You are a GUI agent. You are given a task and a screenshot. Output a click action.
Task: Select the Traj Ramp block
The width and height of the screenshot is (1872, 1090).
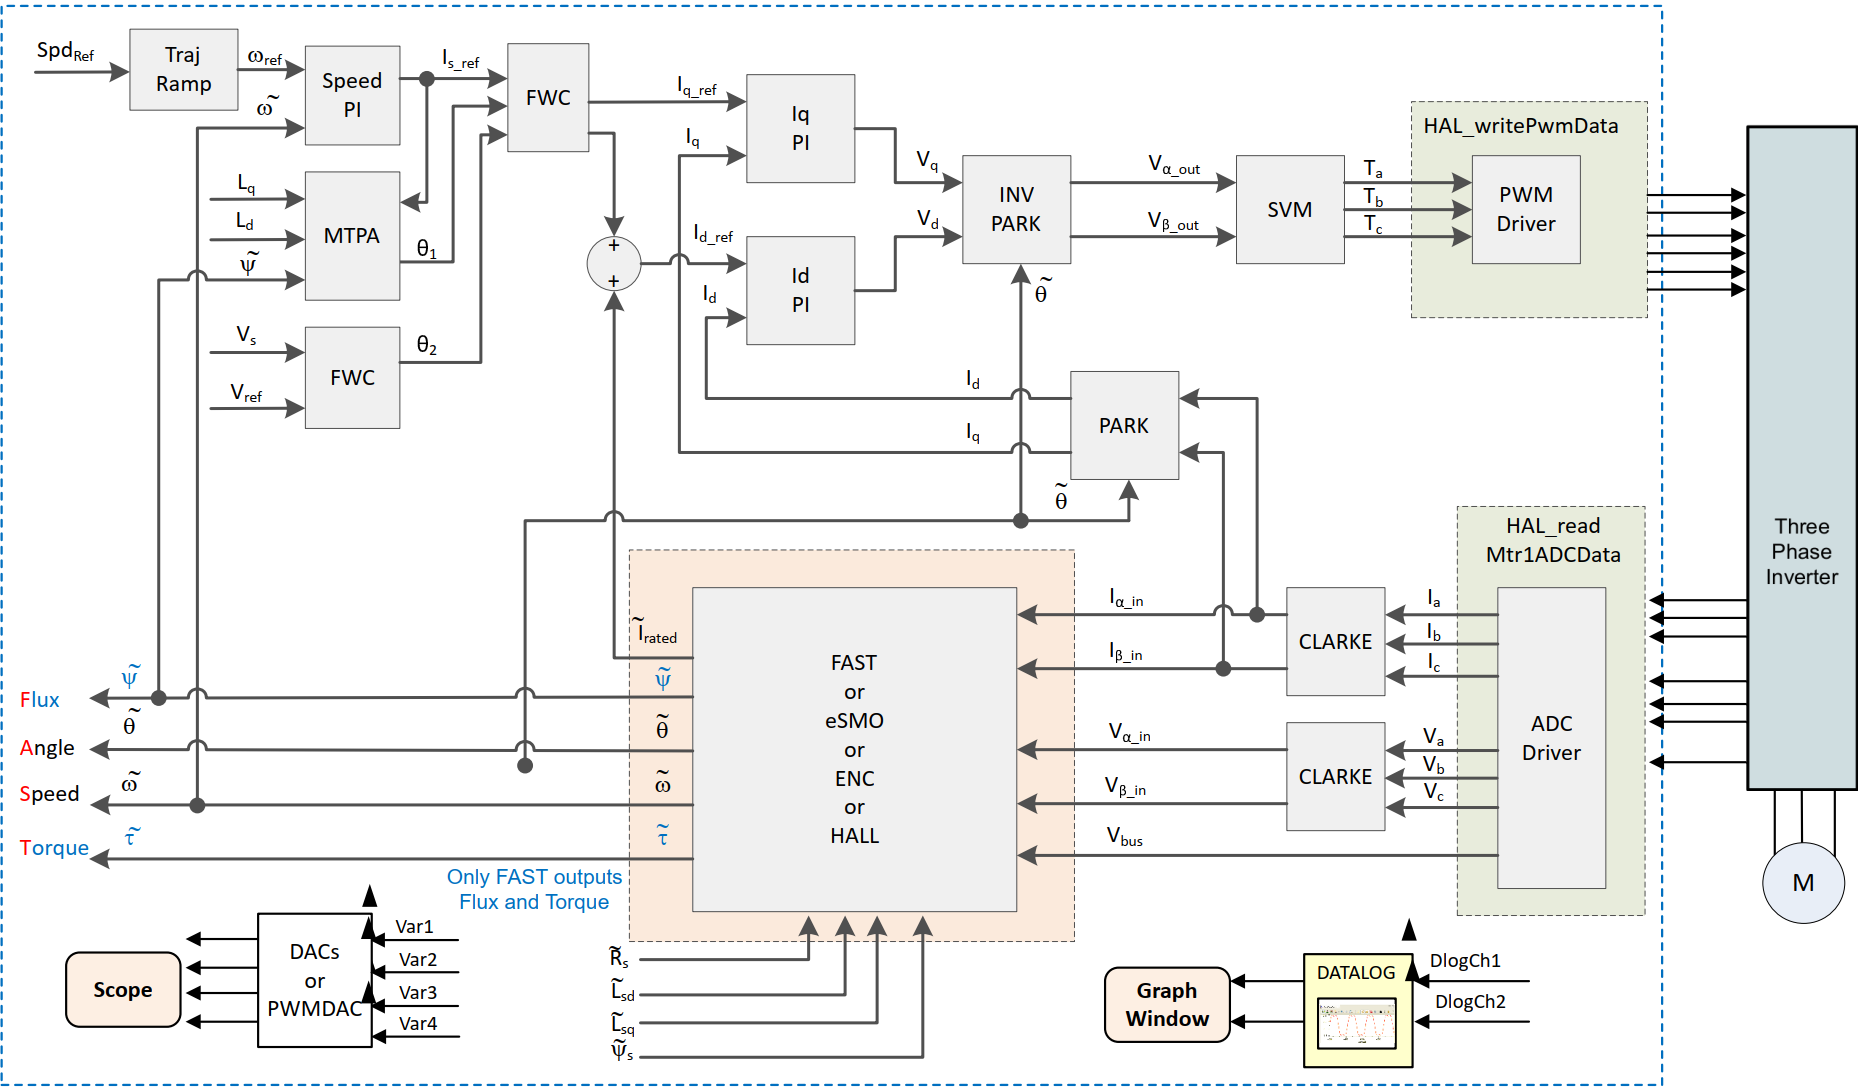pos(184,69)
